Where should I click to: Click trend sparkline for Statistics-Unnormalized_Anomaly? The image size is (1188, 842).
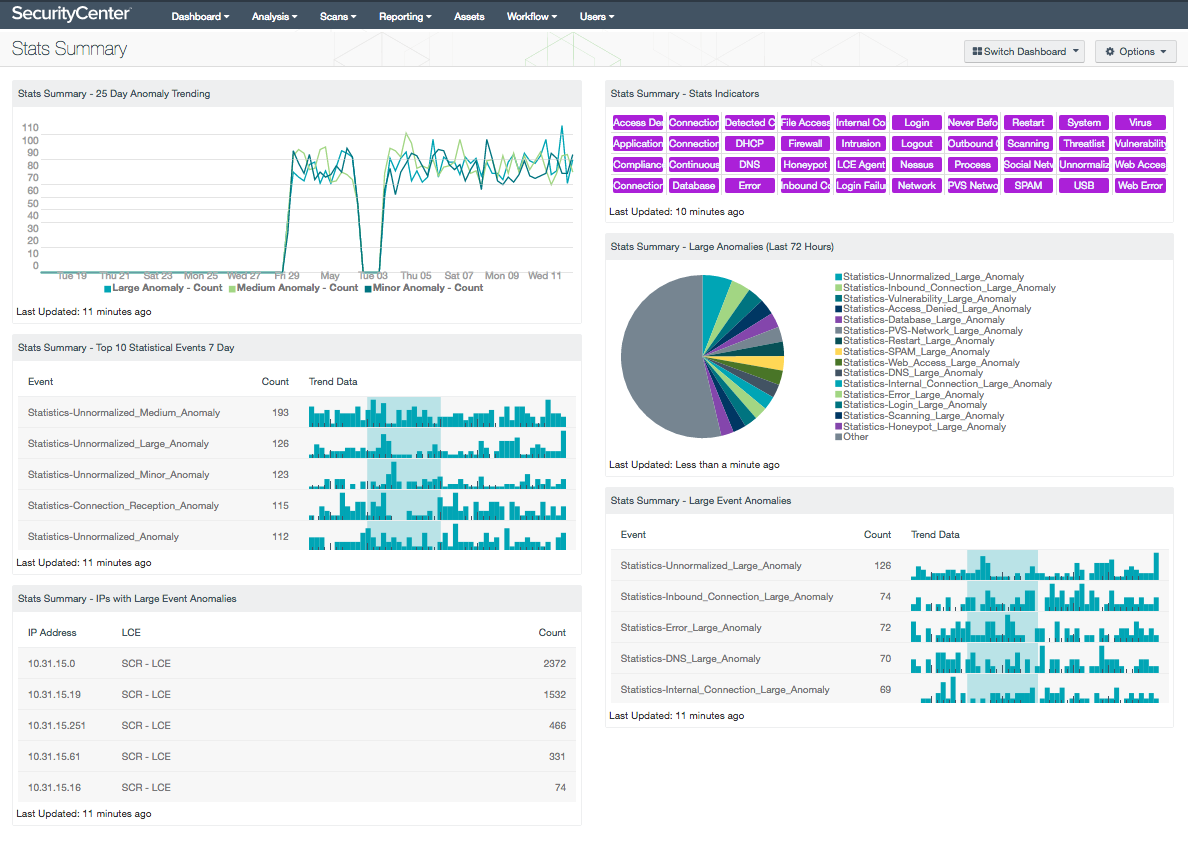[437, 537]
